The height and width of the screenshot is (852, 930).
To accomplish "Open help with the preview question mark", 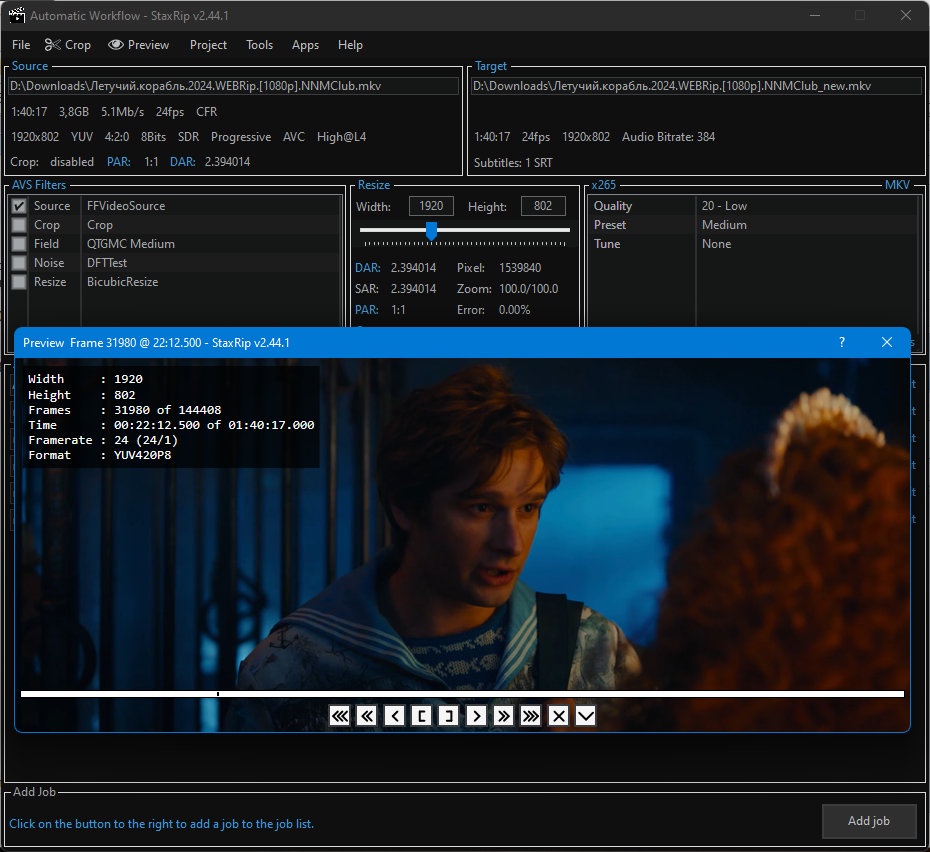I will pos(842,342).
